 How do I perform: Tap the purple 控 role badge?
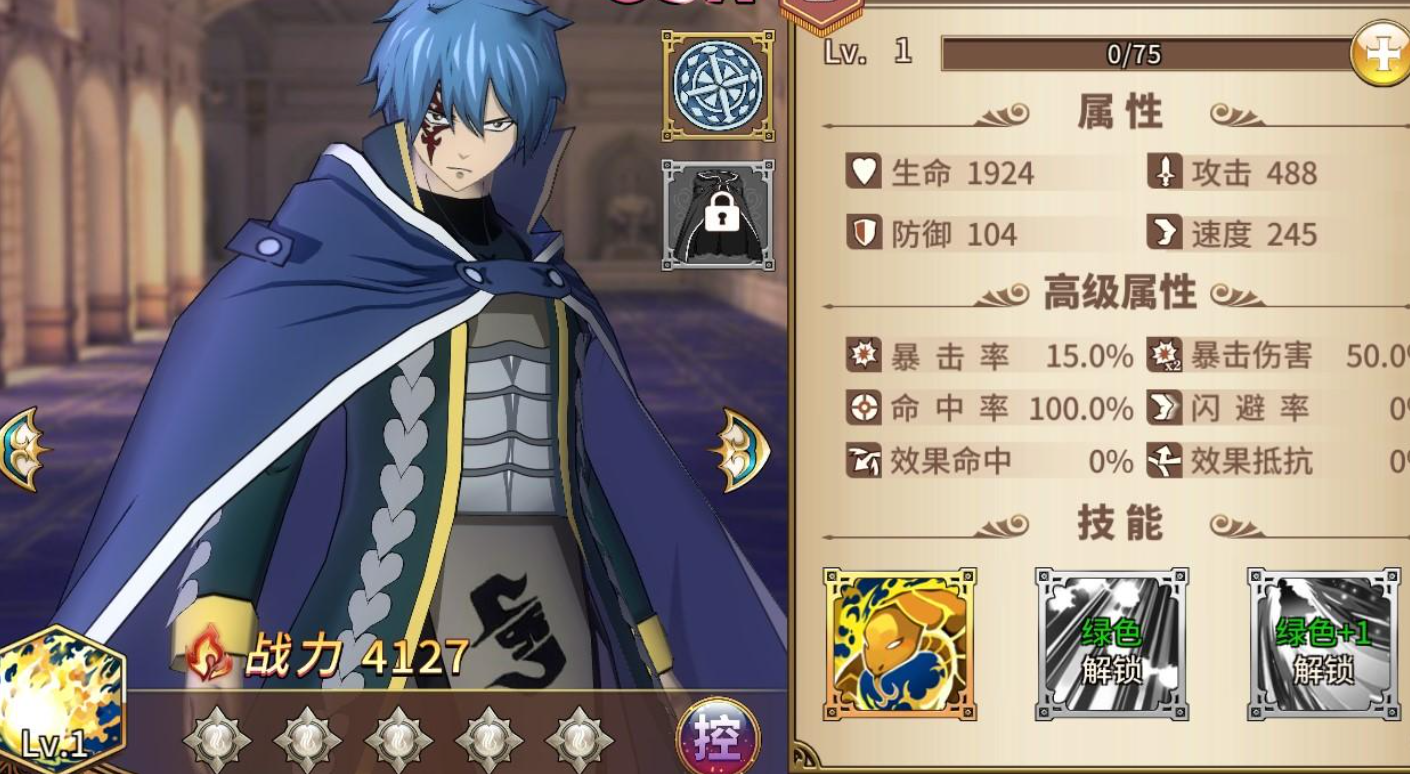pyautogui.click(x=718, y=737)
